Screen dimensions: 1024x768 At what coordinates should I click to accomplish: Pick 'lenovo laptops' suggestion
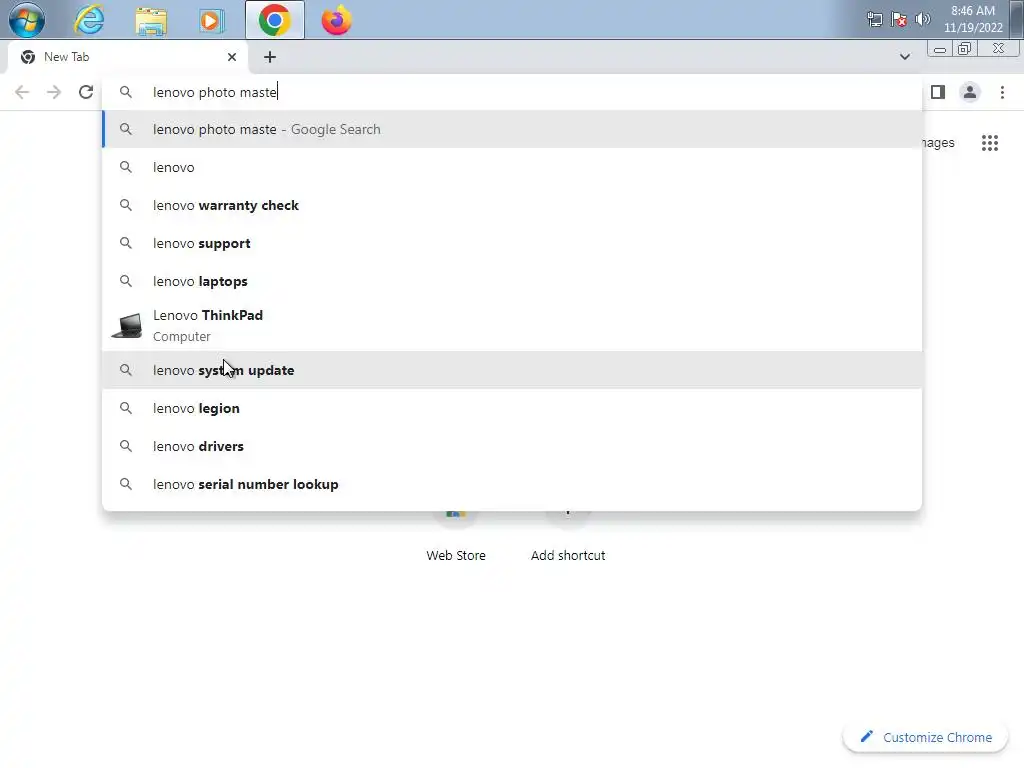(512, 281)
